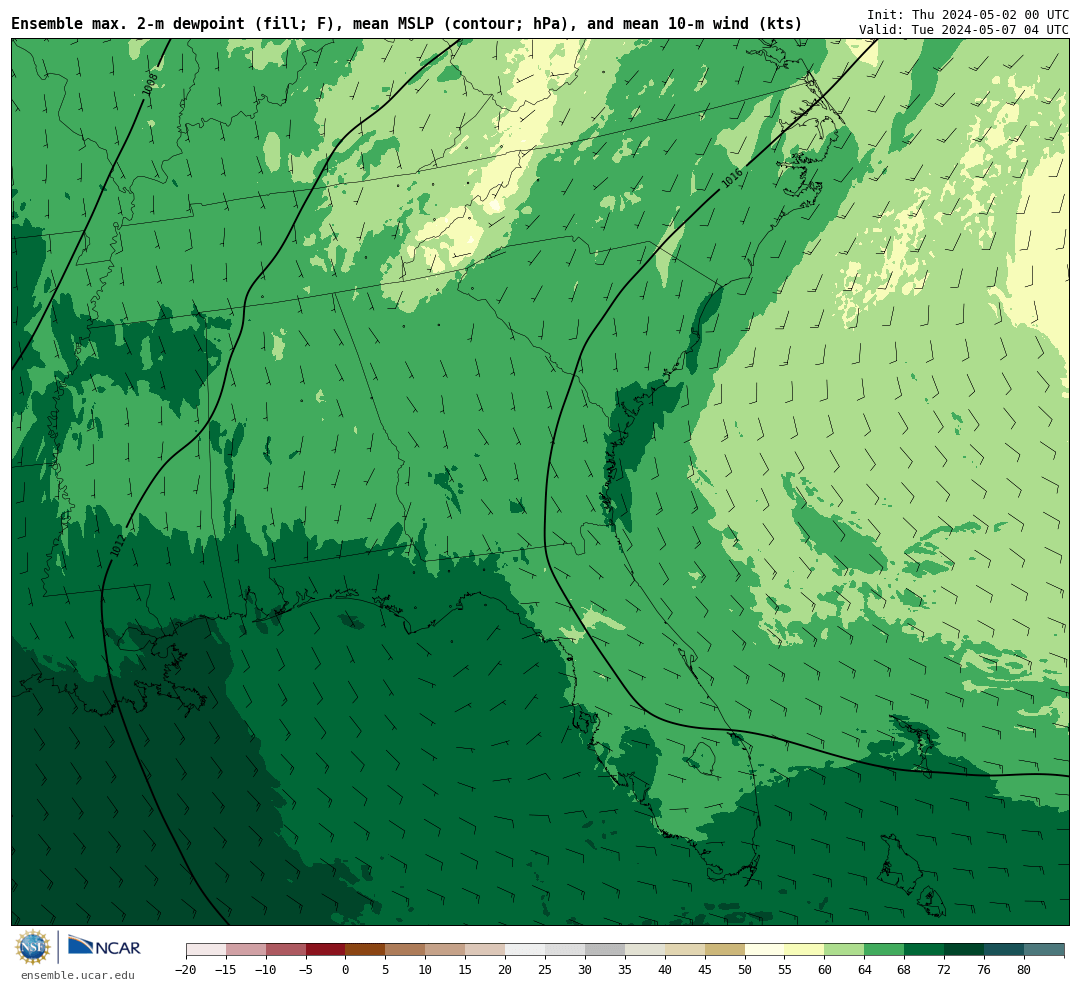
Task: Click the colorbar tick label 40
Action: 665,970
